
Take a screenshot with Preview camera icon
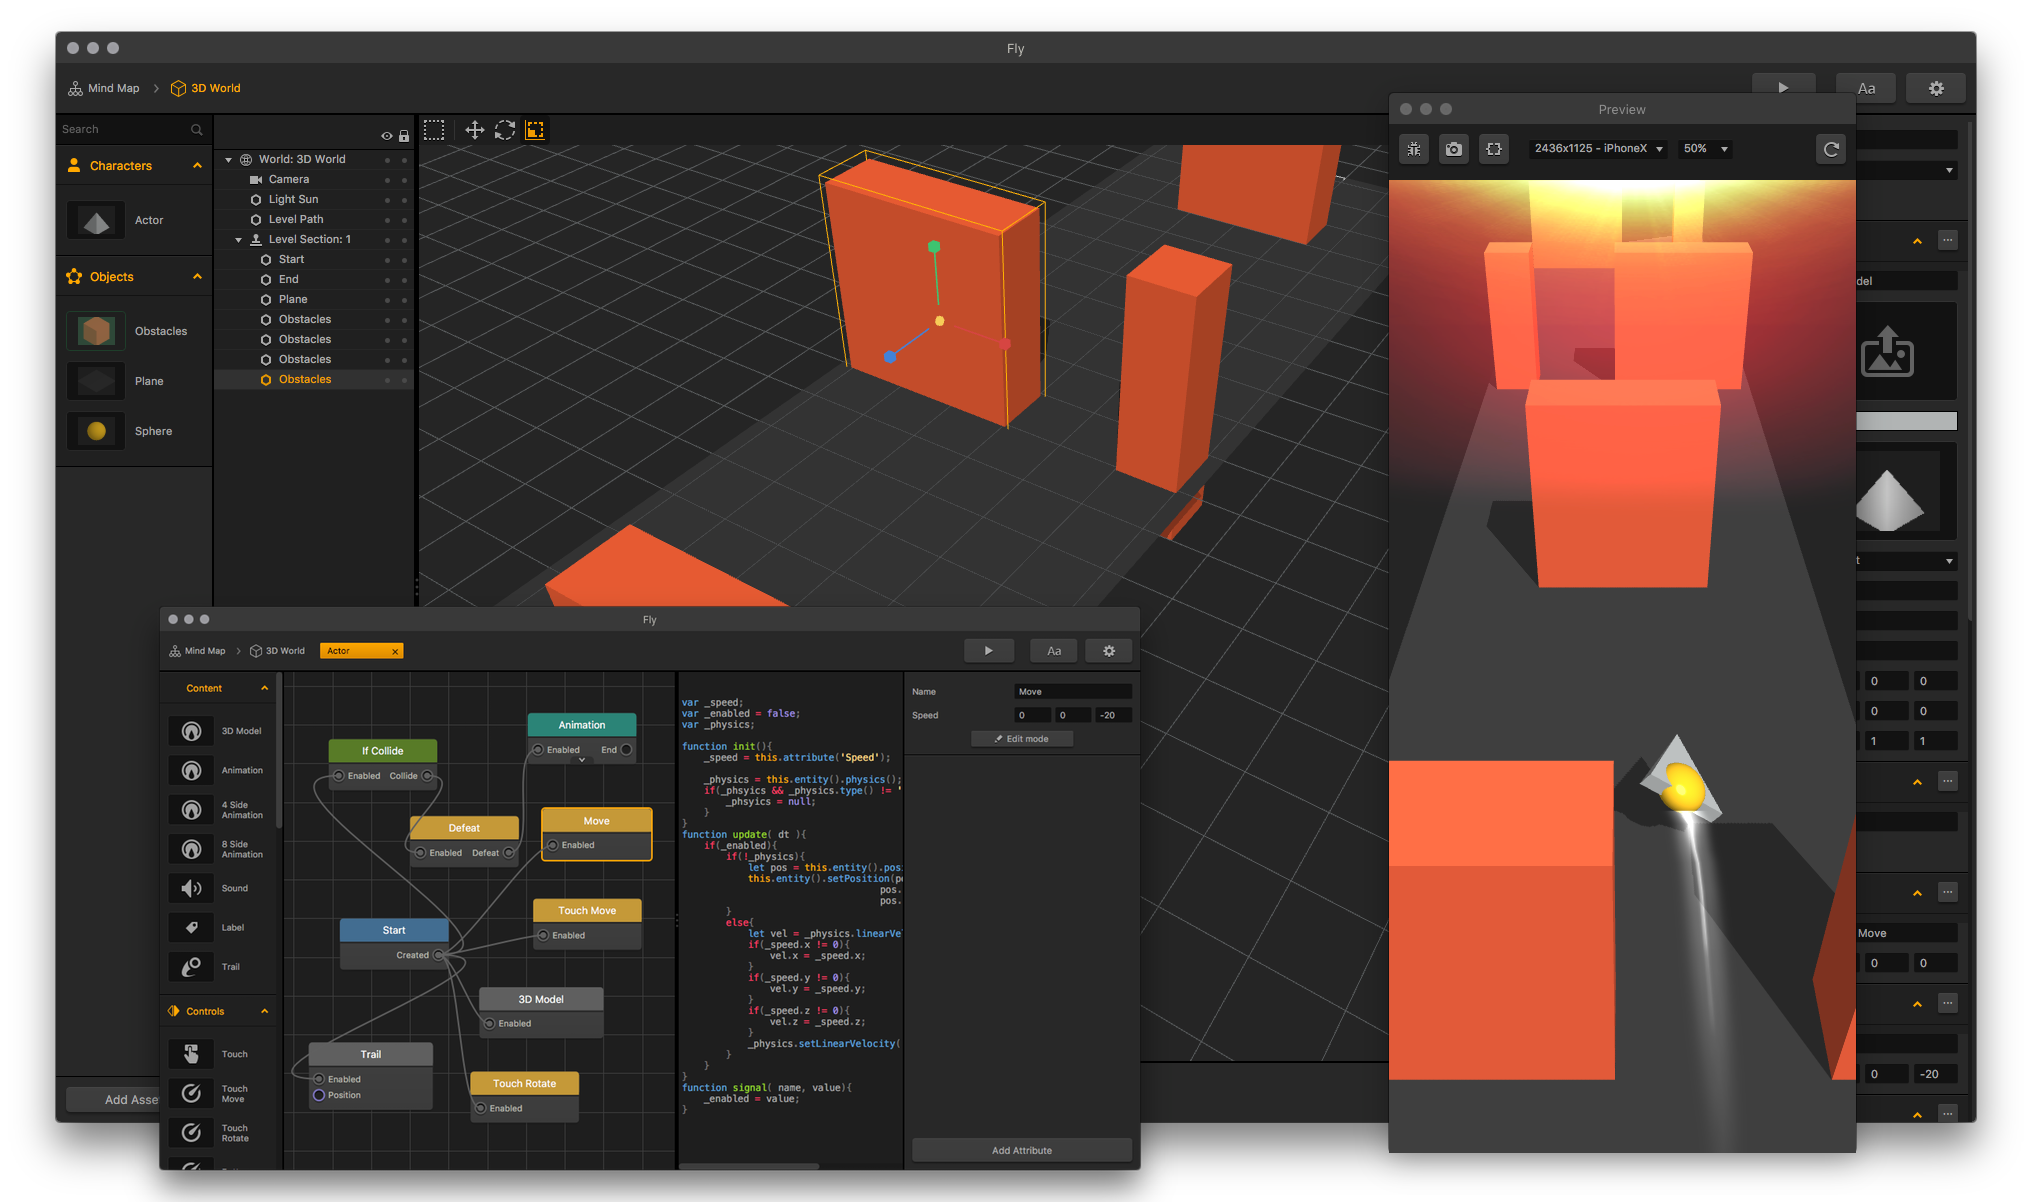(1454, 149)
